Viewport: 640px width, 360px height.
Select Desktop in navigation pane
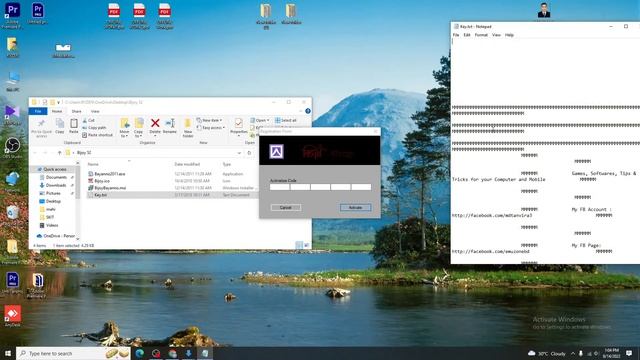53,201
